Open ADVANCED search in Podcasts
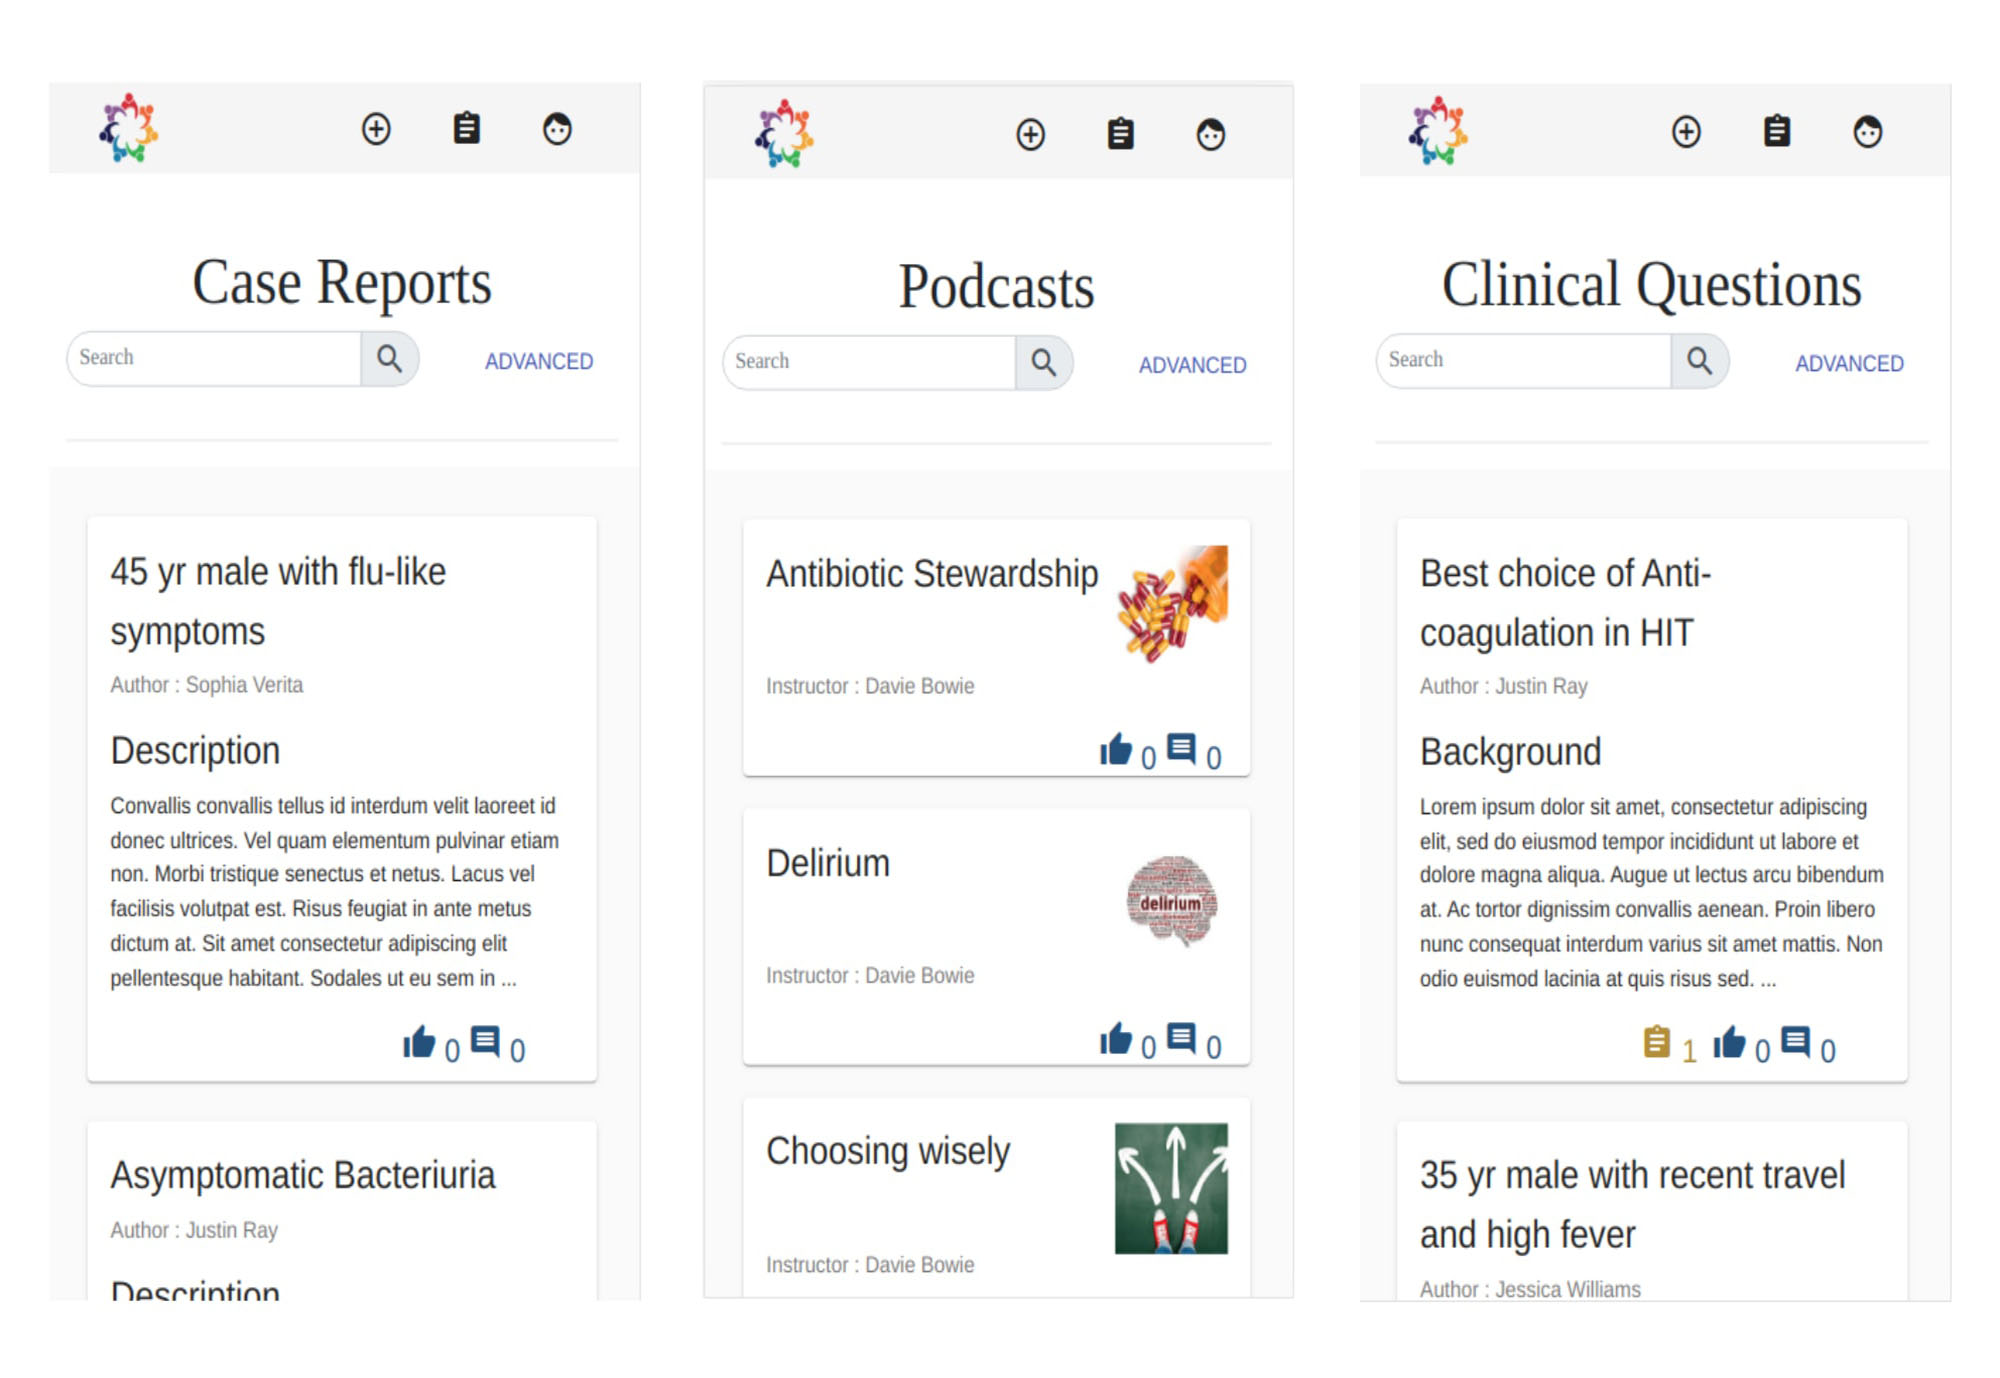The image size is (2000, 1378). pos(1192,365)
